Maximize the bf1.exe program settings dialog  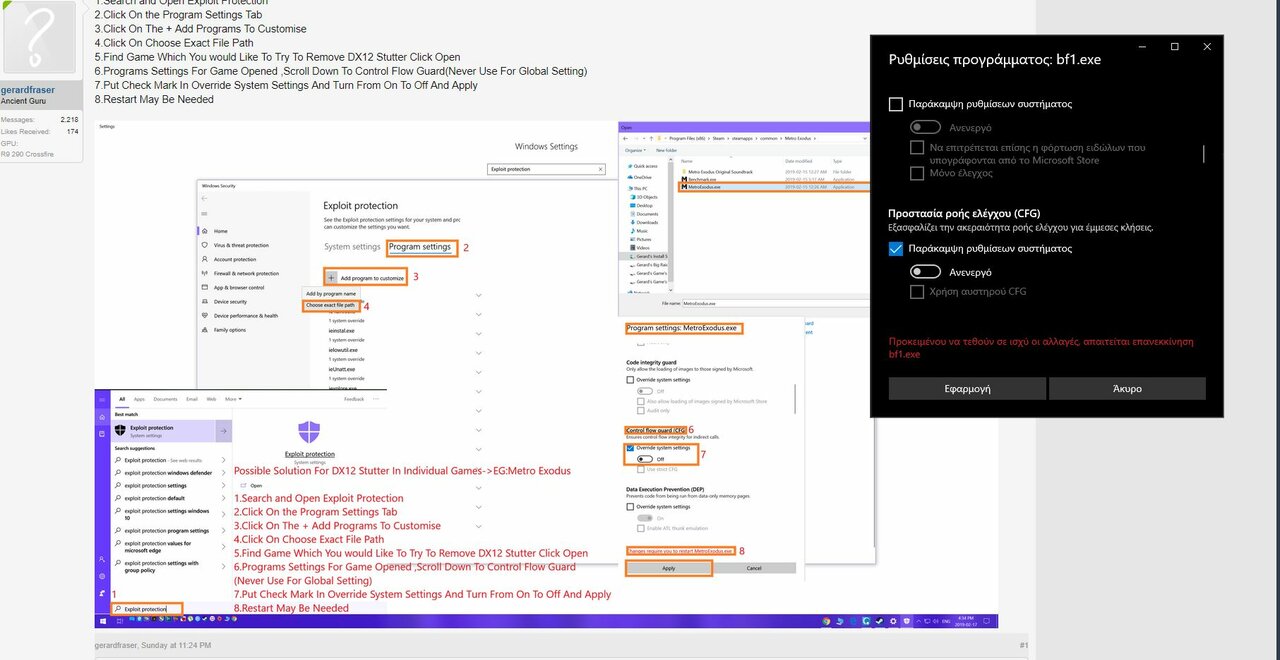[x=1174, y=46]
